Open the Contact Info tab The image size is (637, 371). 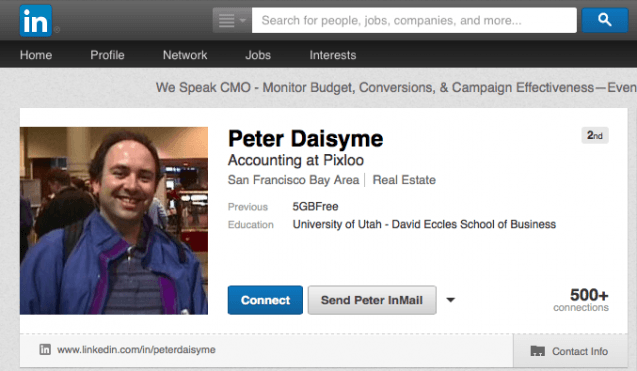(570, 351)
